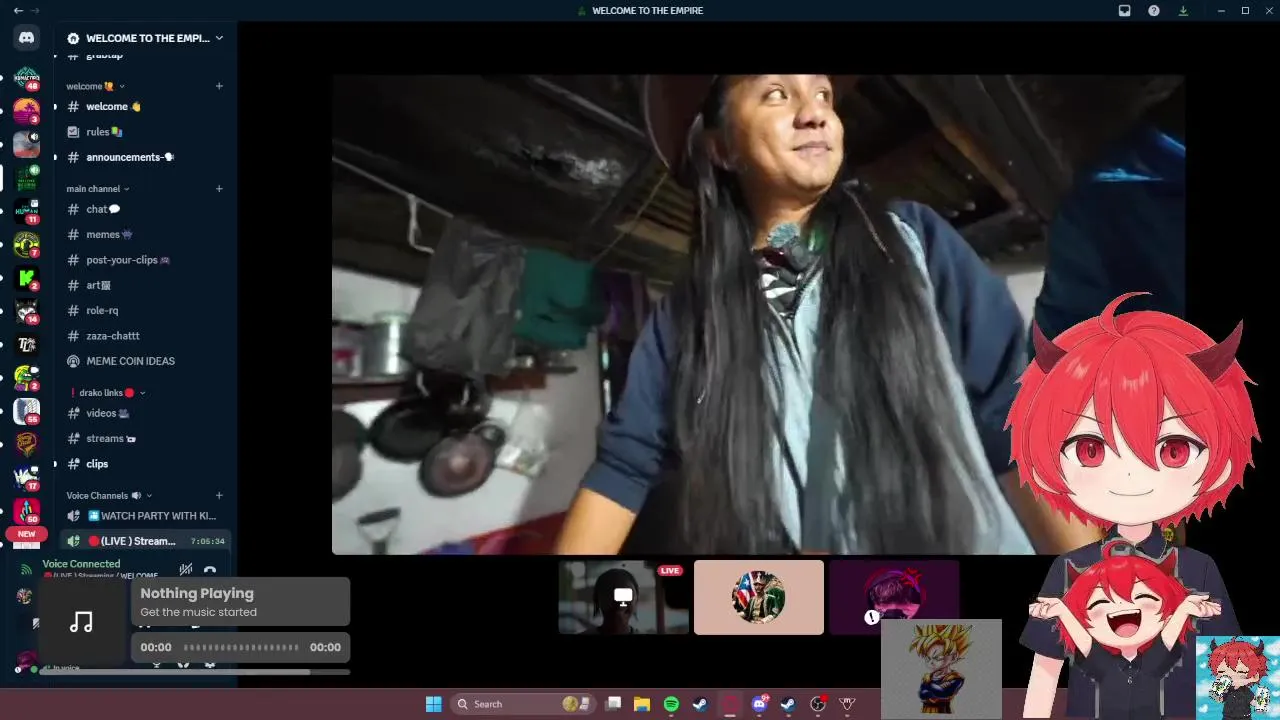Open first Steam icon on taskbar
Viewport: 1280px width, 720px height.
coord(700,704)
